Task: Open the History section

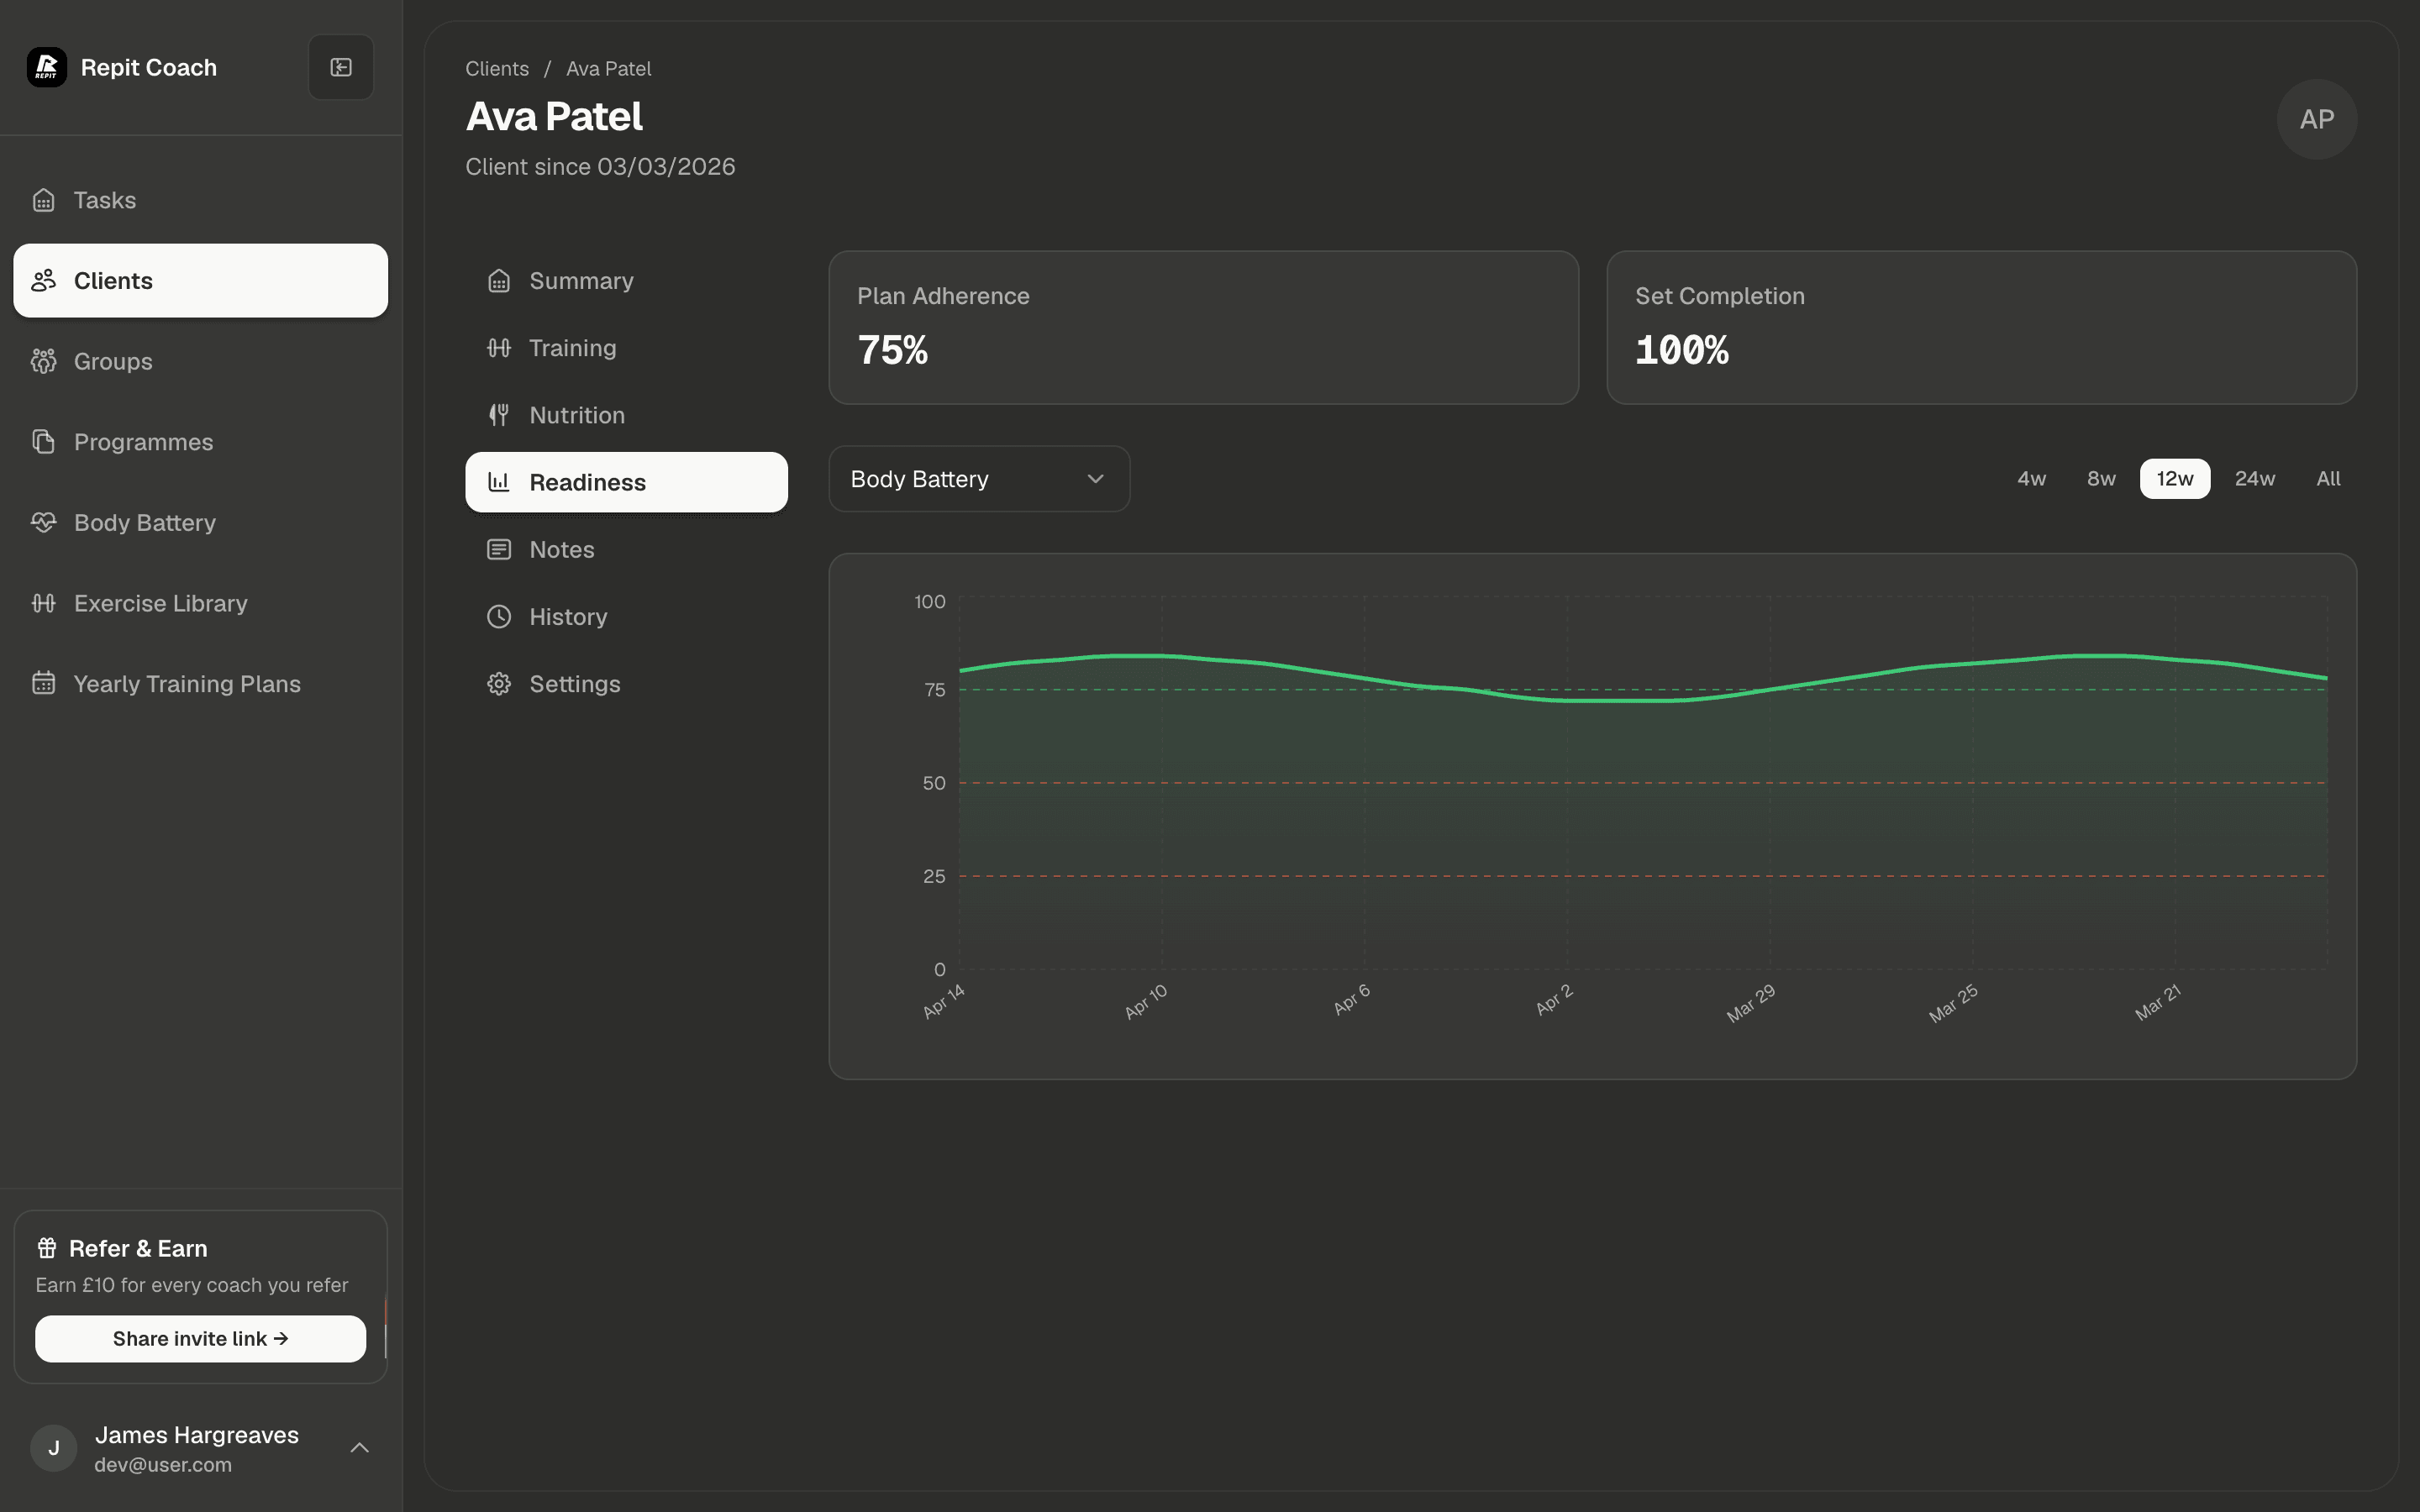Action: (x=568, y=616)
